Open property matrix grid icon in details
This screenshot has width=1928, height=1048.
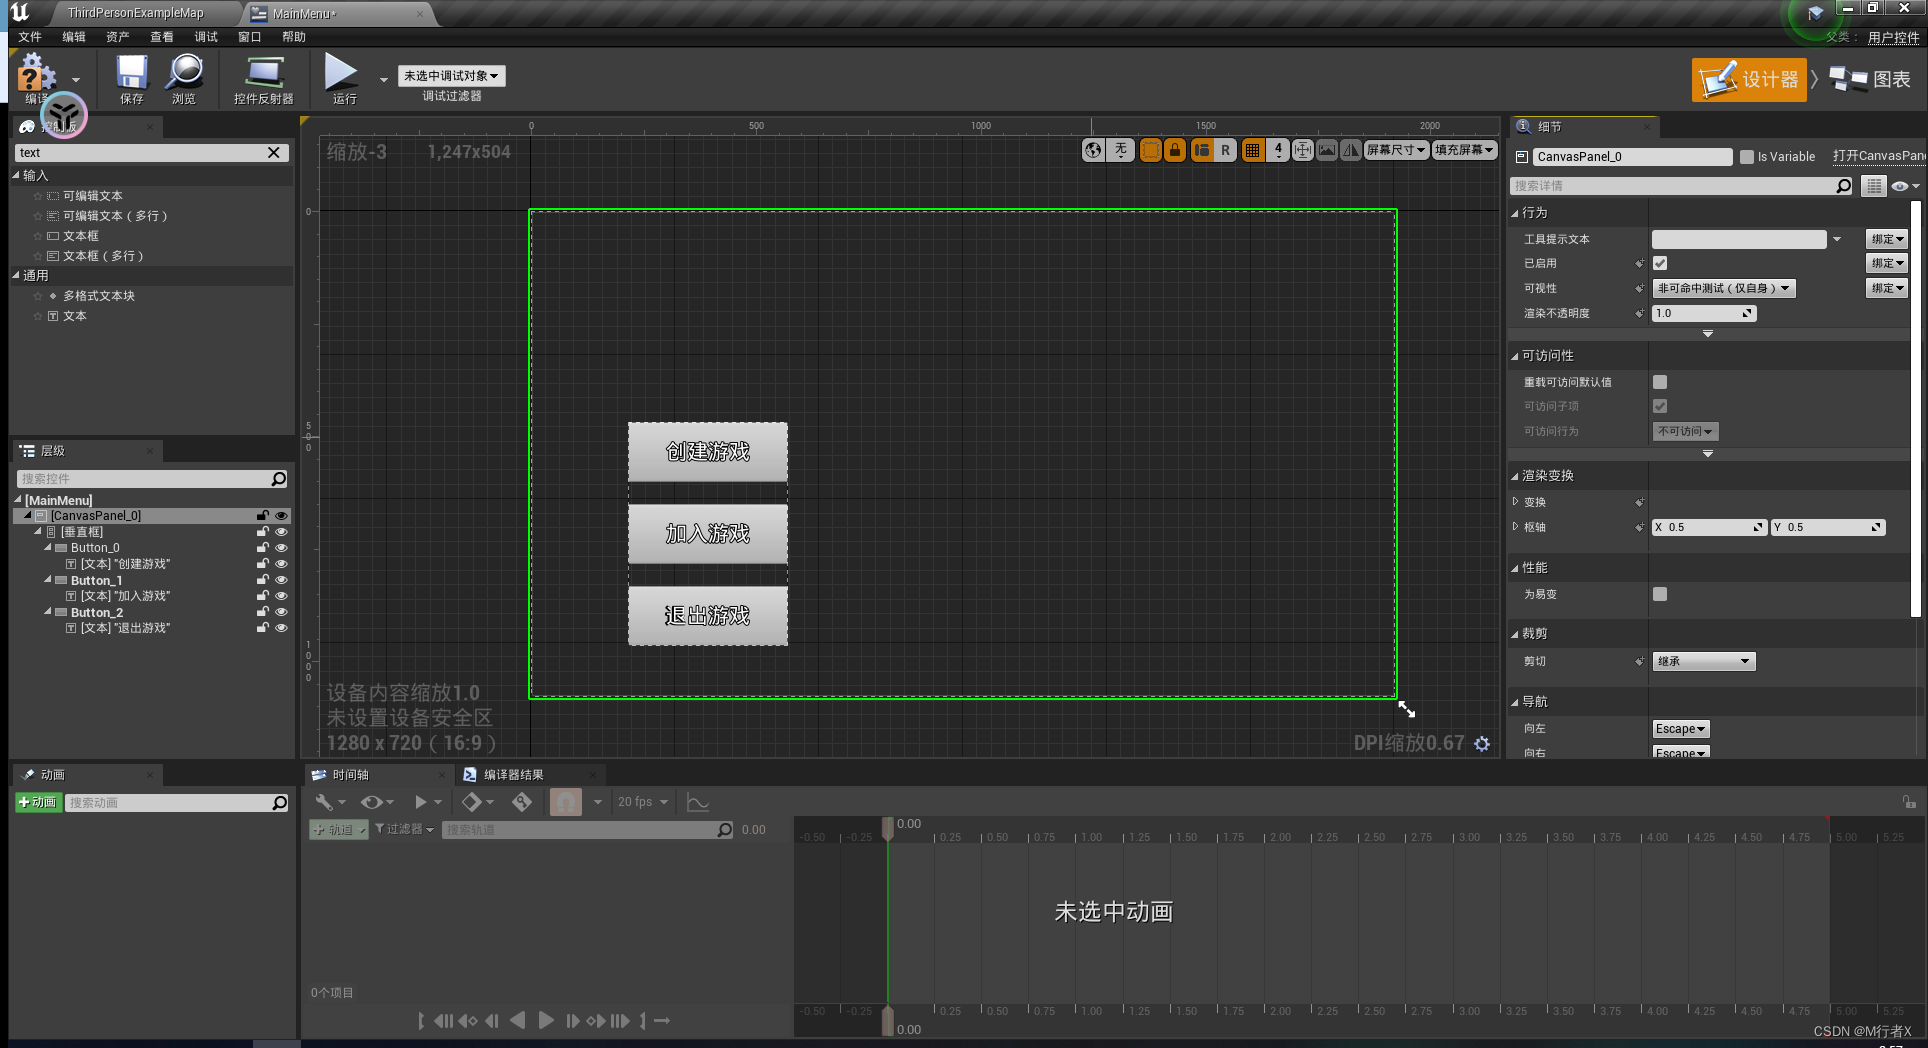[x=1874, y=186]
